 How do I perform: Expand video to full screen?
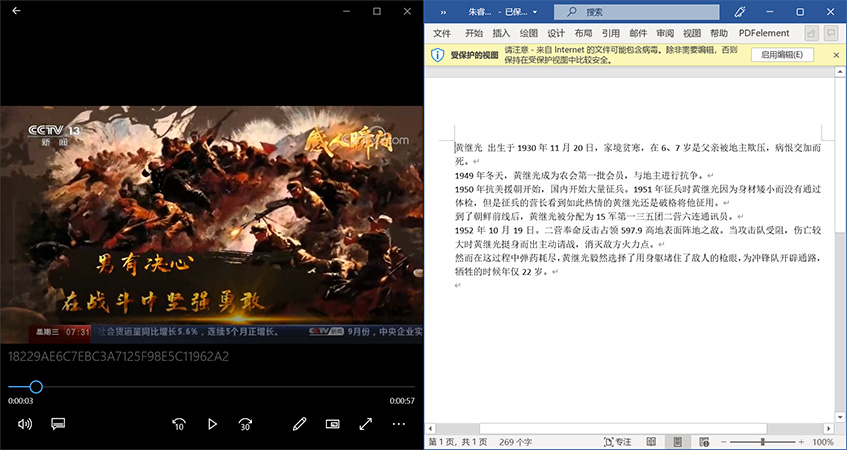pyautogui.click(x=366, y=424)
